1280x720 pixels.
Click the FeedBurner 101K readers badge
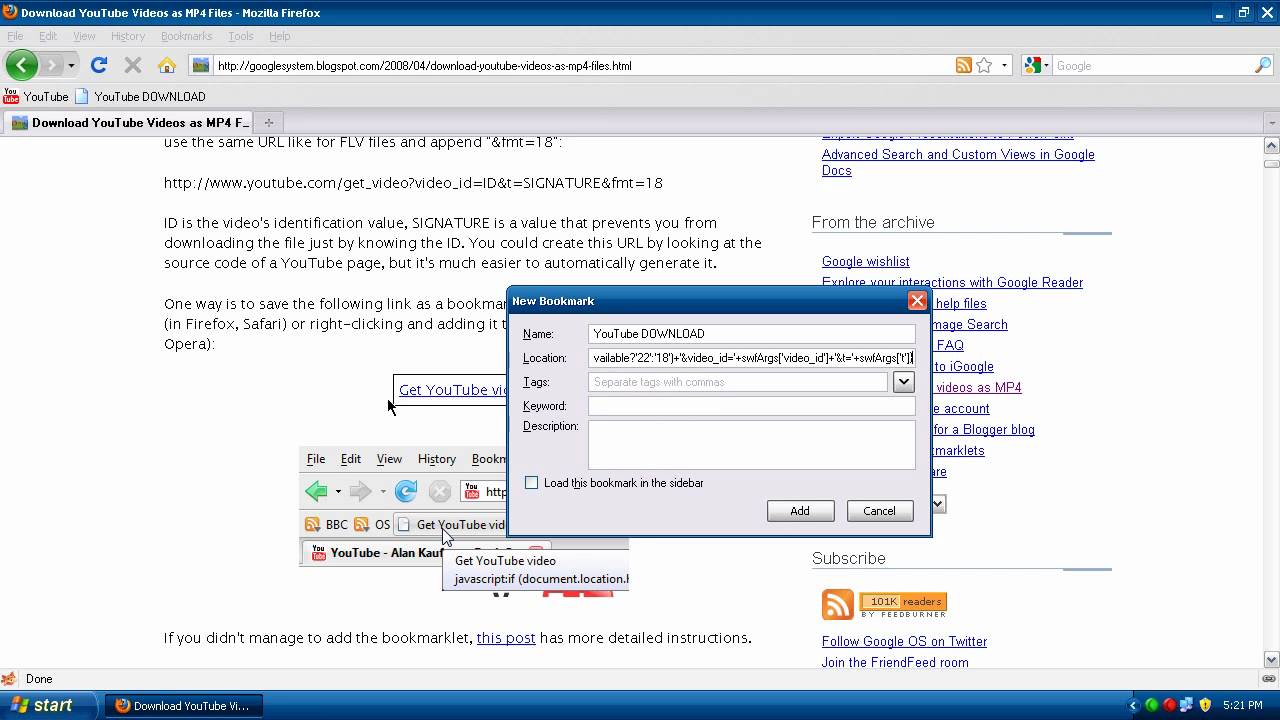(x=903, y=604)
